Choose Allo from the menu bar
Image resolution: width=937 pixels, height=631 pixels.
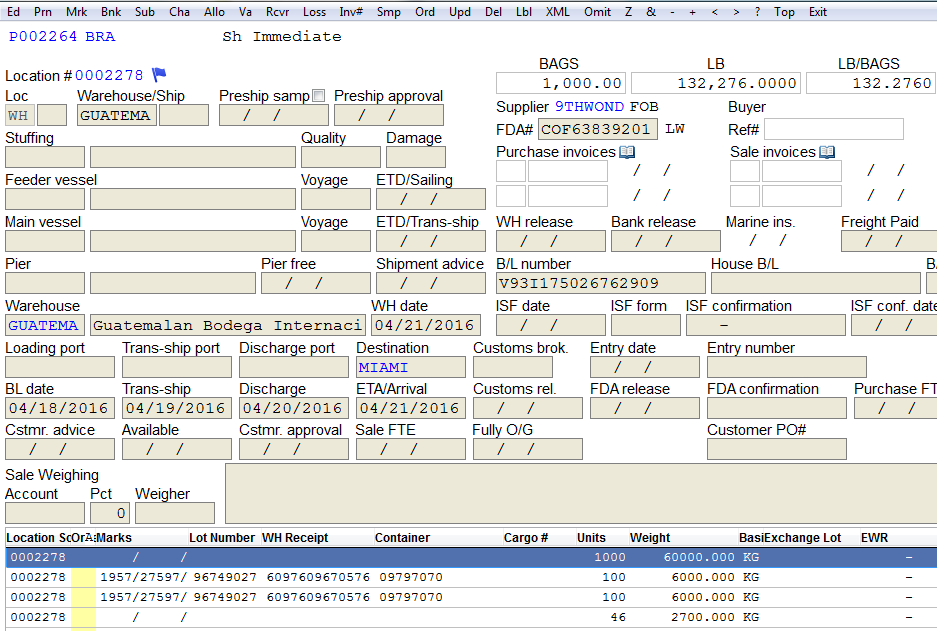215,12
